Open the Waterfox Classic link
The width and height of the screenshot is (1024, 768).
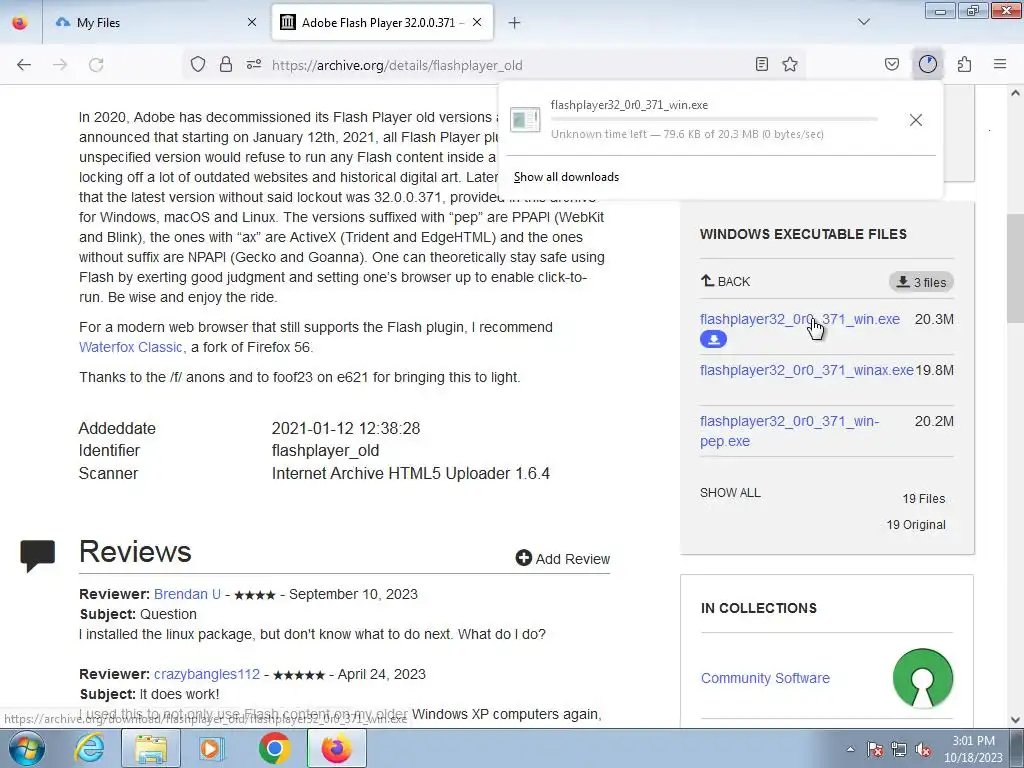point(131,347)
